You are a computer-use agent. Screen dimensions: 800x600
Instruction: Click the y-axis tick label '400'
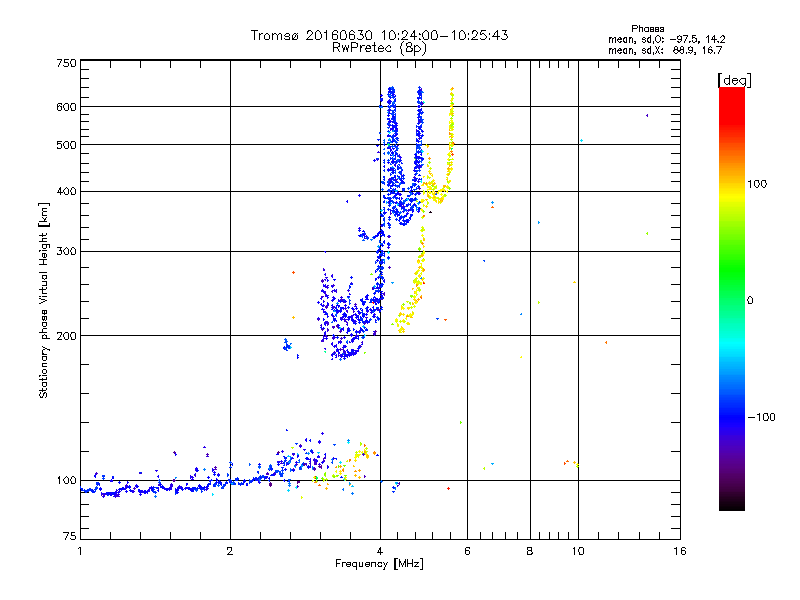67,191
